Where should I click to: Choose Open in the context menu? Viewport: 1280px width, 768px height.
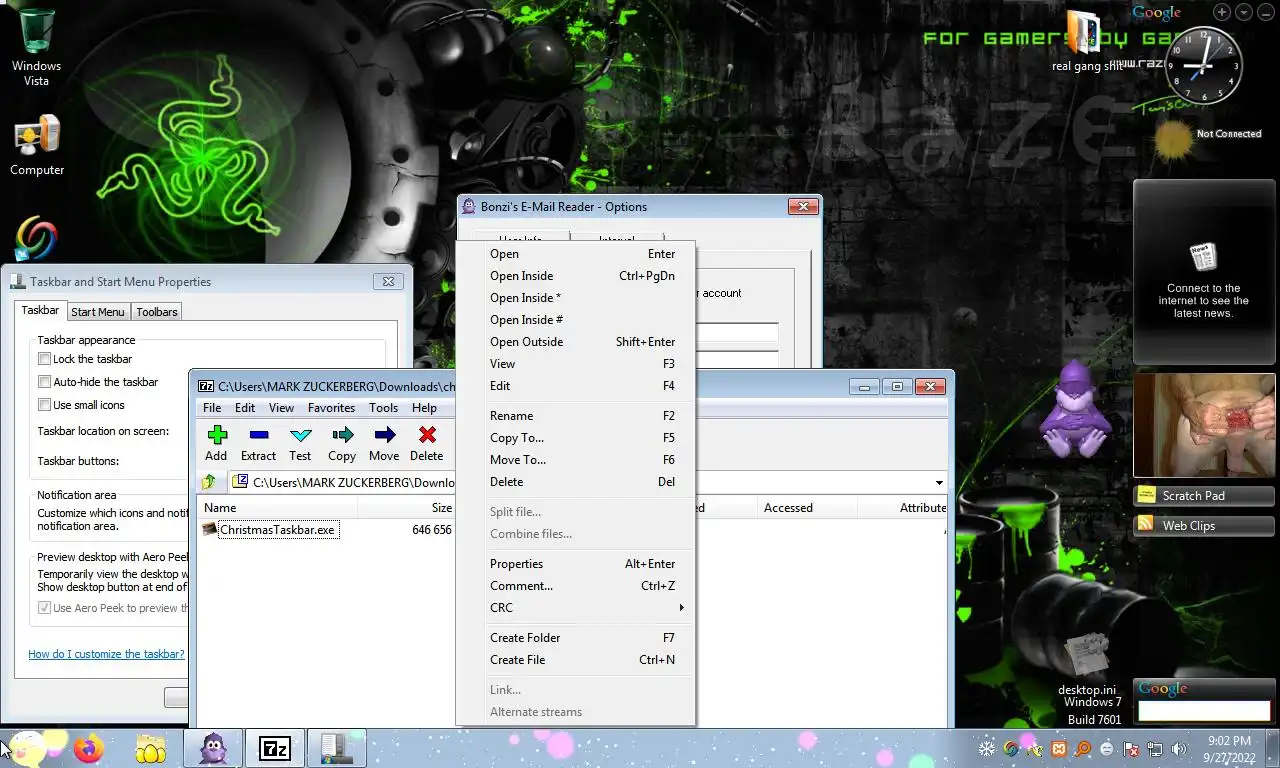(575, 254)
